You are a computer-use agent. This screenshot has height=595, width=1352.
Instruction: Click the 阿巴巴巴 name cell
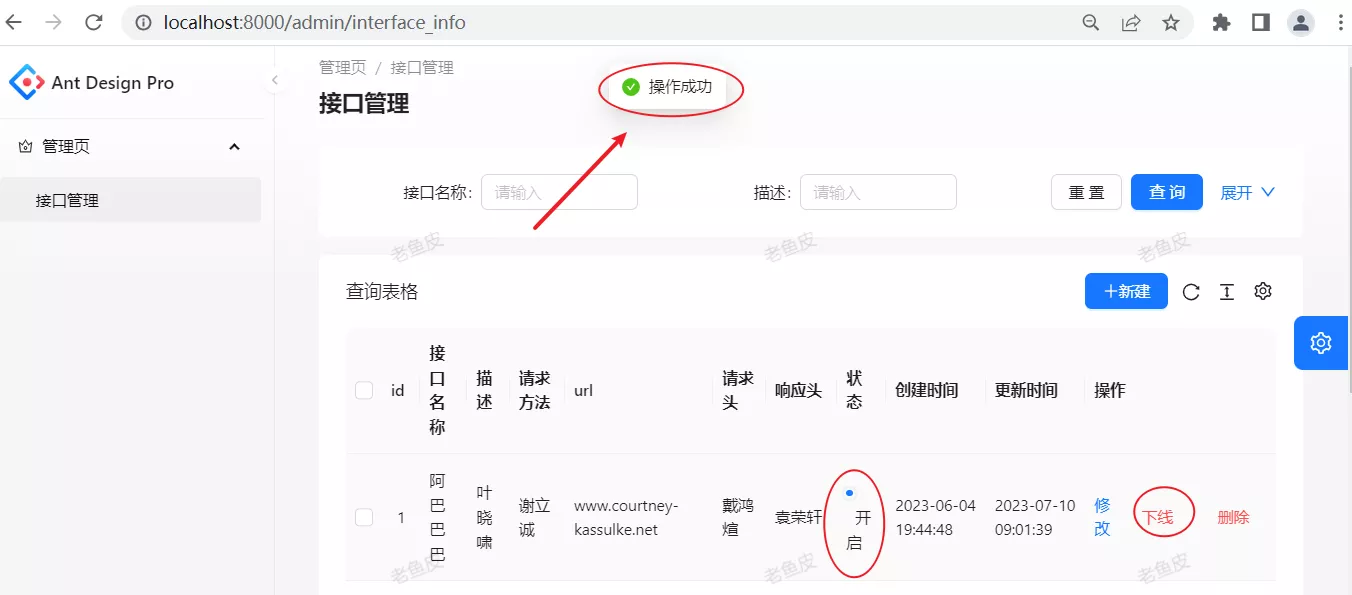[x=437, y=517]
